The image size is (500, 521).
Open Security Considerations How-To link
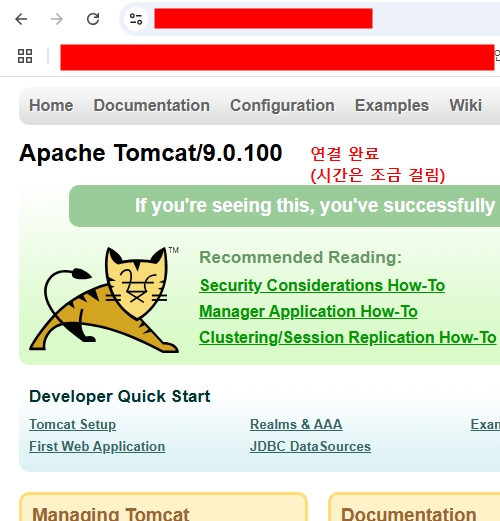(x=322, y=286)
